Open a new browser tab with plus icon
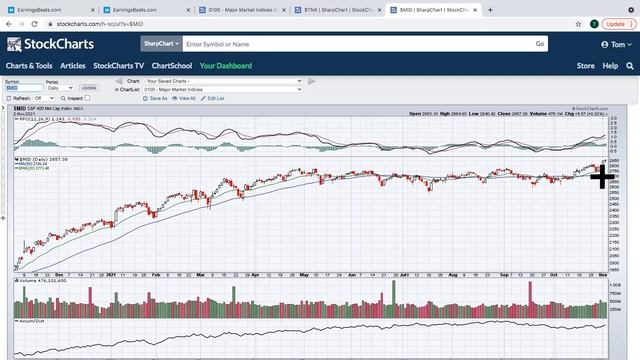640x360 pixels. coord(490,10)
